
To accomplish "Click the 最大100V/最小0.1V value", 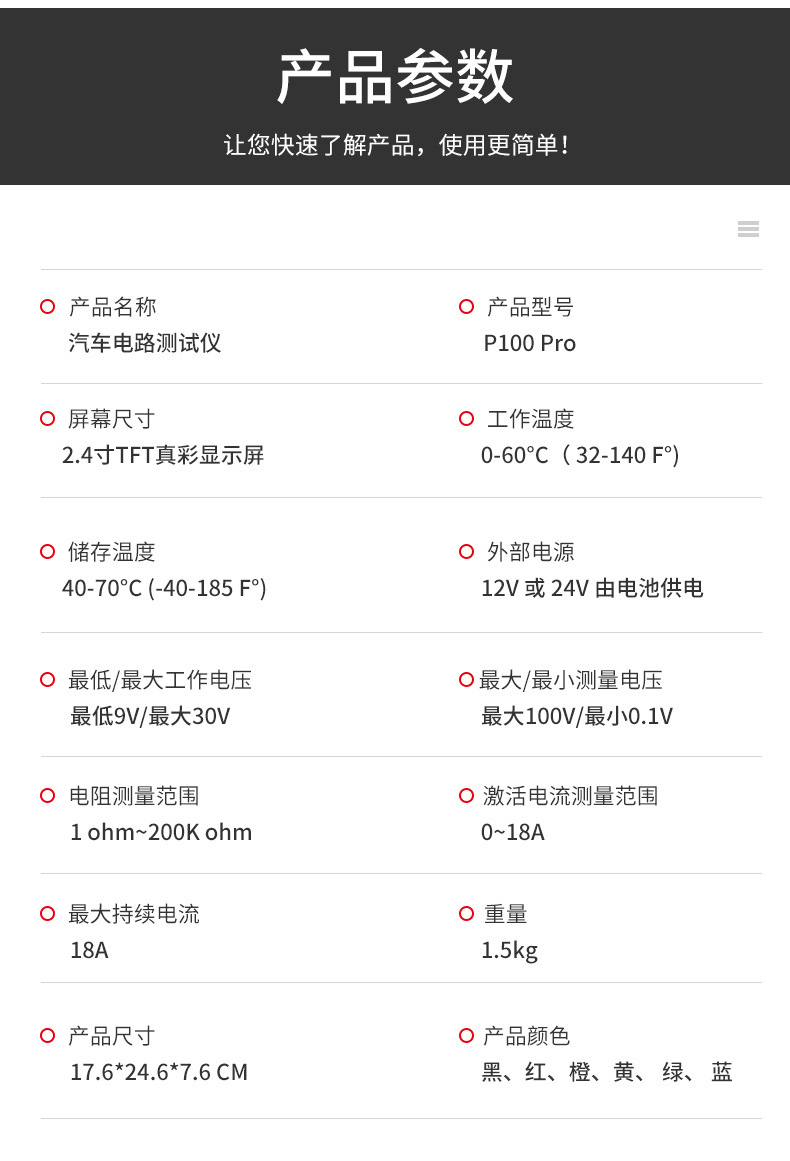I will point(577,717).
